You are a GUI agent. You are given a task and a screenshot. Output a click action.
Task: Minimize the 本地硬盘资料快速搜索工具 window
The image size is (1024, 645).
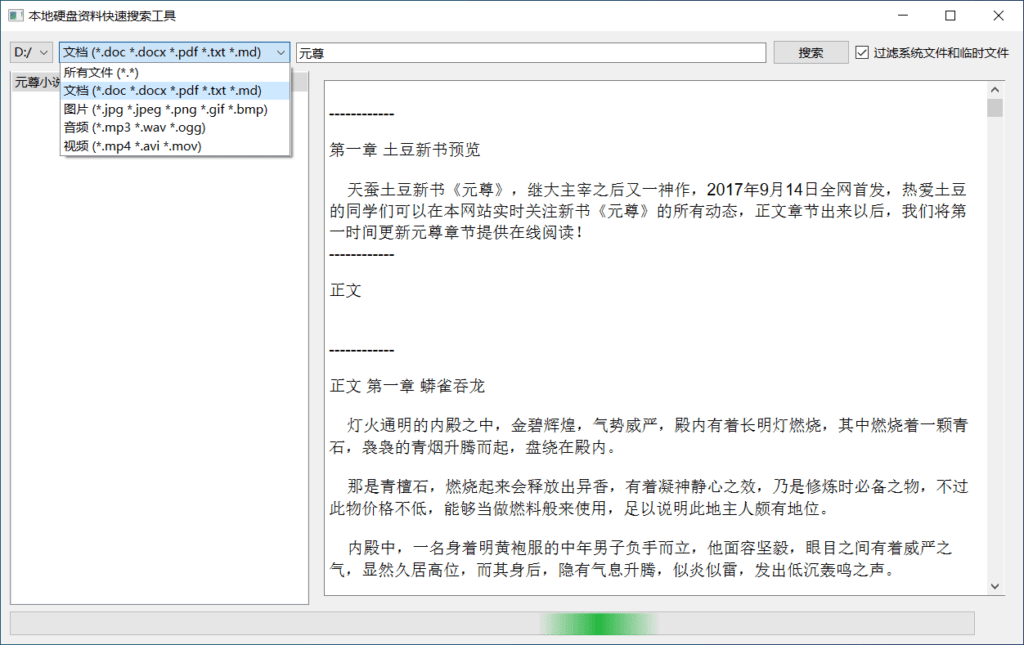tap(903, 16)
